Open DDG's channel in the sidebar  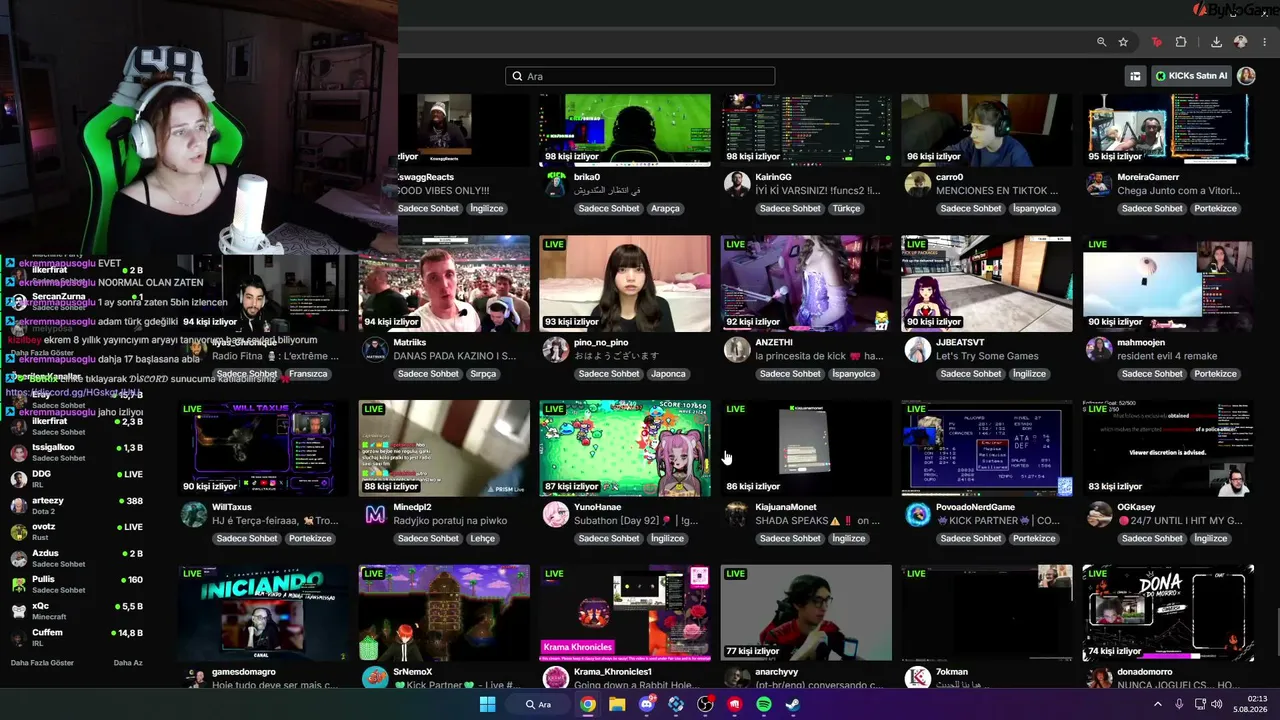(77, 479)
